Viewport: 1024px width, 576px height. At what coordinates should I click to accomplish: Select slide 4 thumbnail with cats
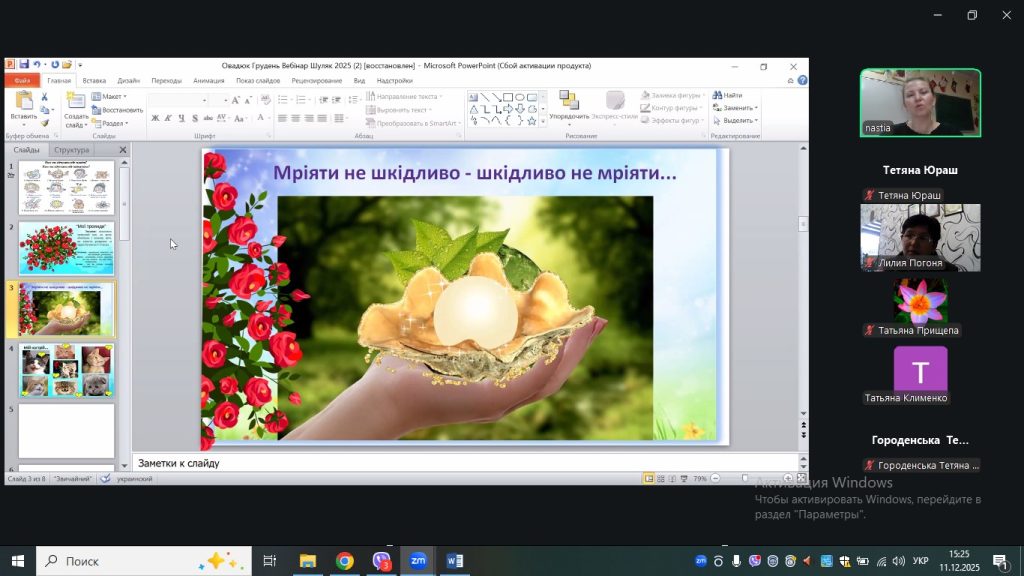pos(66,370)
